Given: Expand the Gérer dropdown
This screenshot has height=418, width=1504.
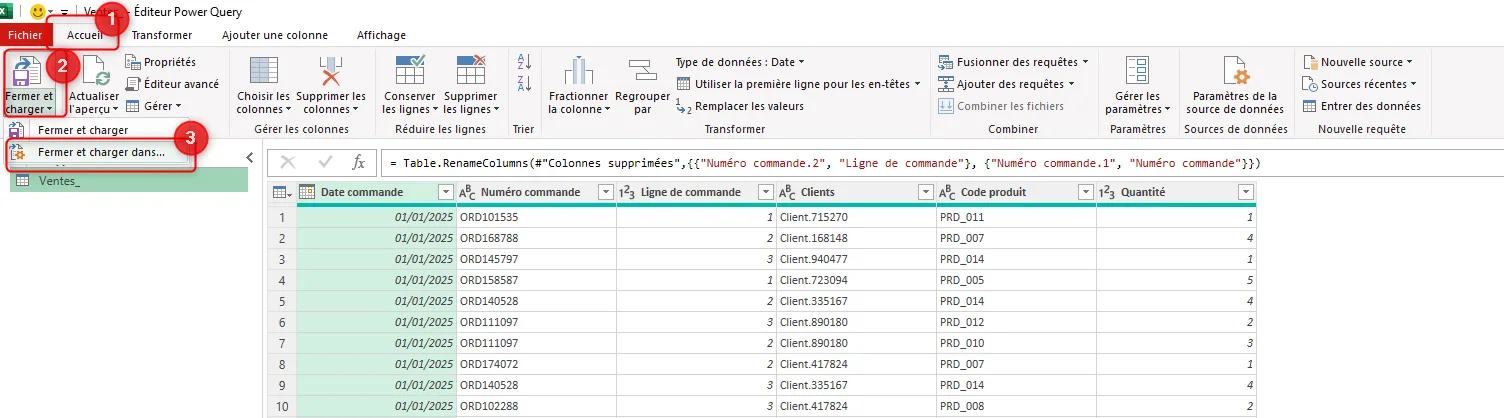Looking at the screenshot, I should pos(154,106).
